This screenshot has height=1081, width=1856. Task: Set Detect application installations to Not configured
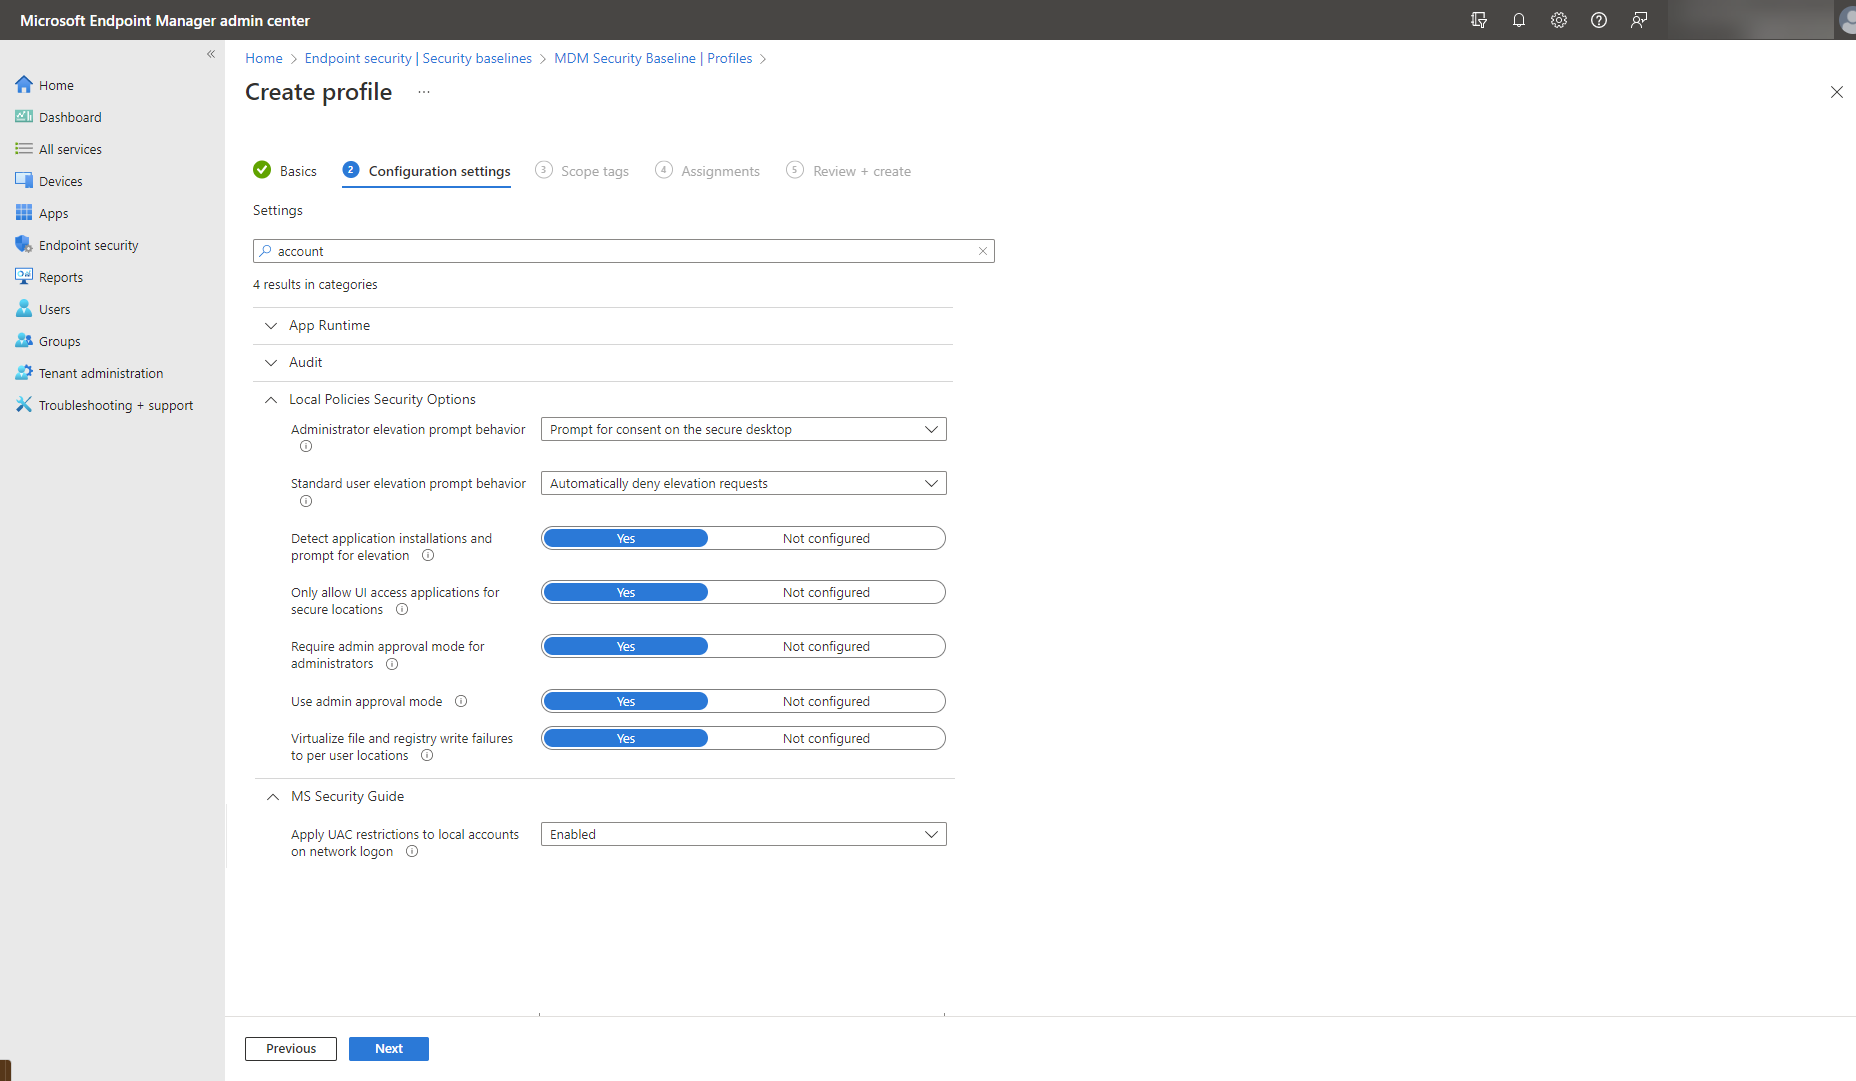click(x=826, y=538)
